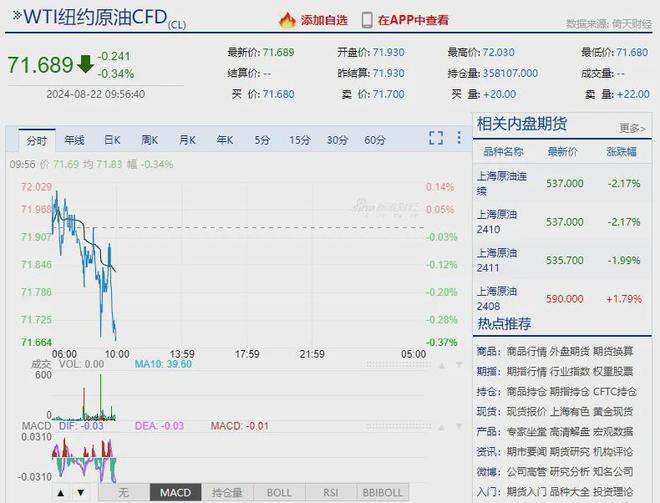Click the 在APP中查看 link

(x=413, y=20)
